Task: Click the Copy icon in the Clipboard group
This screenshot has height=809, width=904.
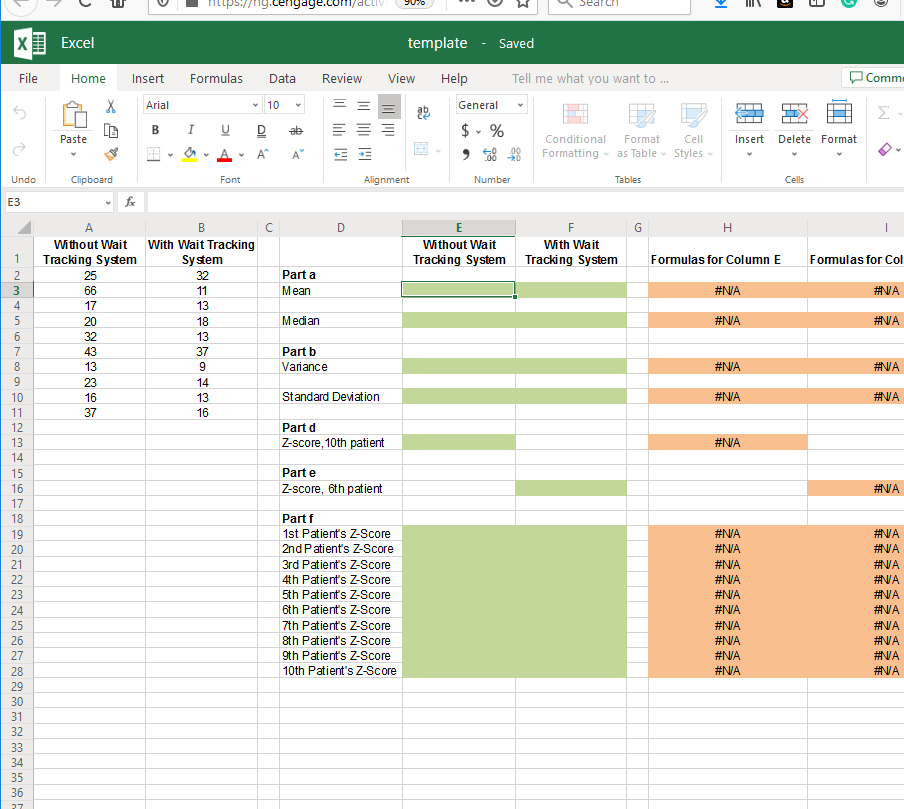Action: point(110,130)
